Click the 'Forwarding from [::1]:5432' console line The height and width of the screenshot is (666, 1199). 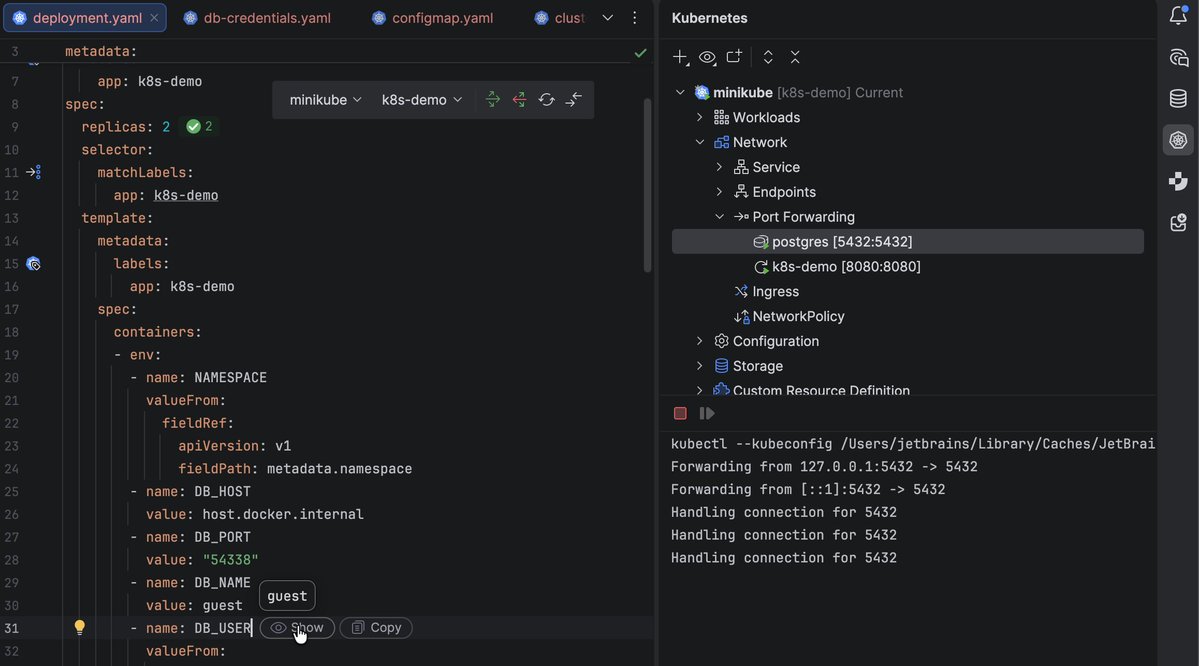tap(808, 489)
